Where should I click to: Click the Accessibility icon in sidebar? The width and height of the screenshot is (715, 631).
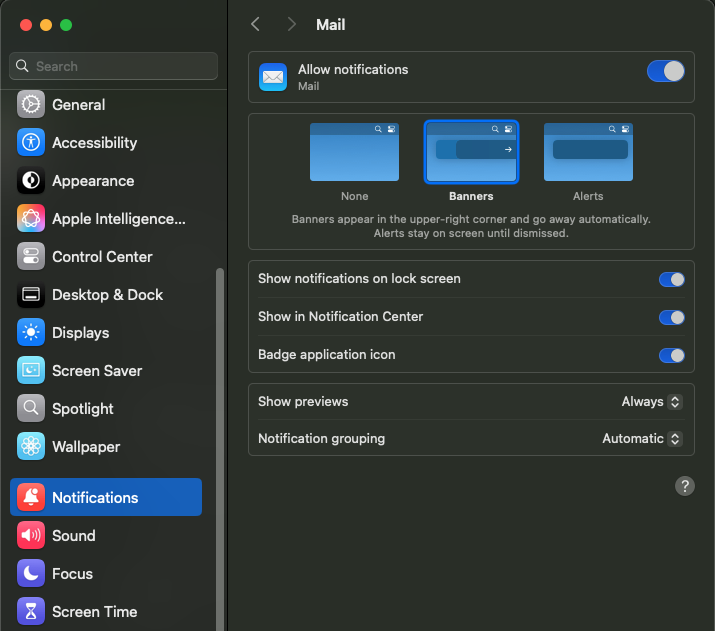31,143
